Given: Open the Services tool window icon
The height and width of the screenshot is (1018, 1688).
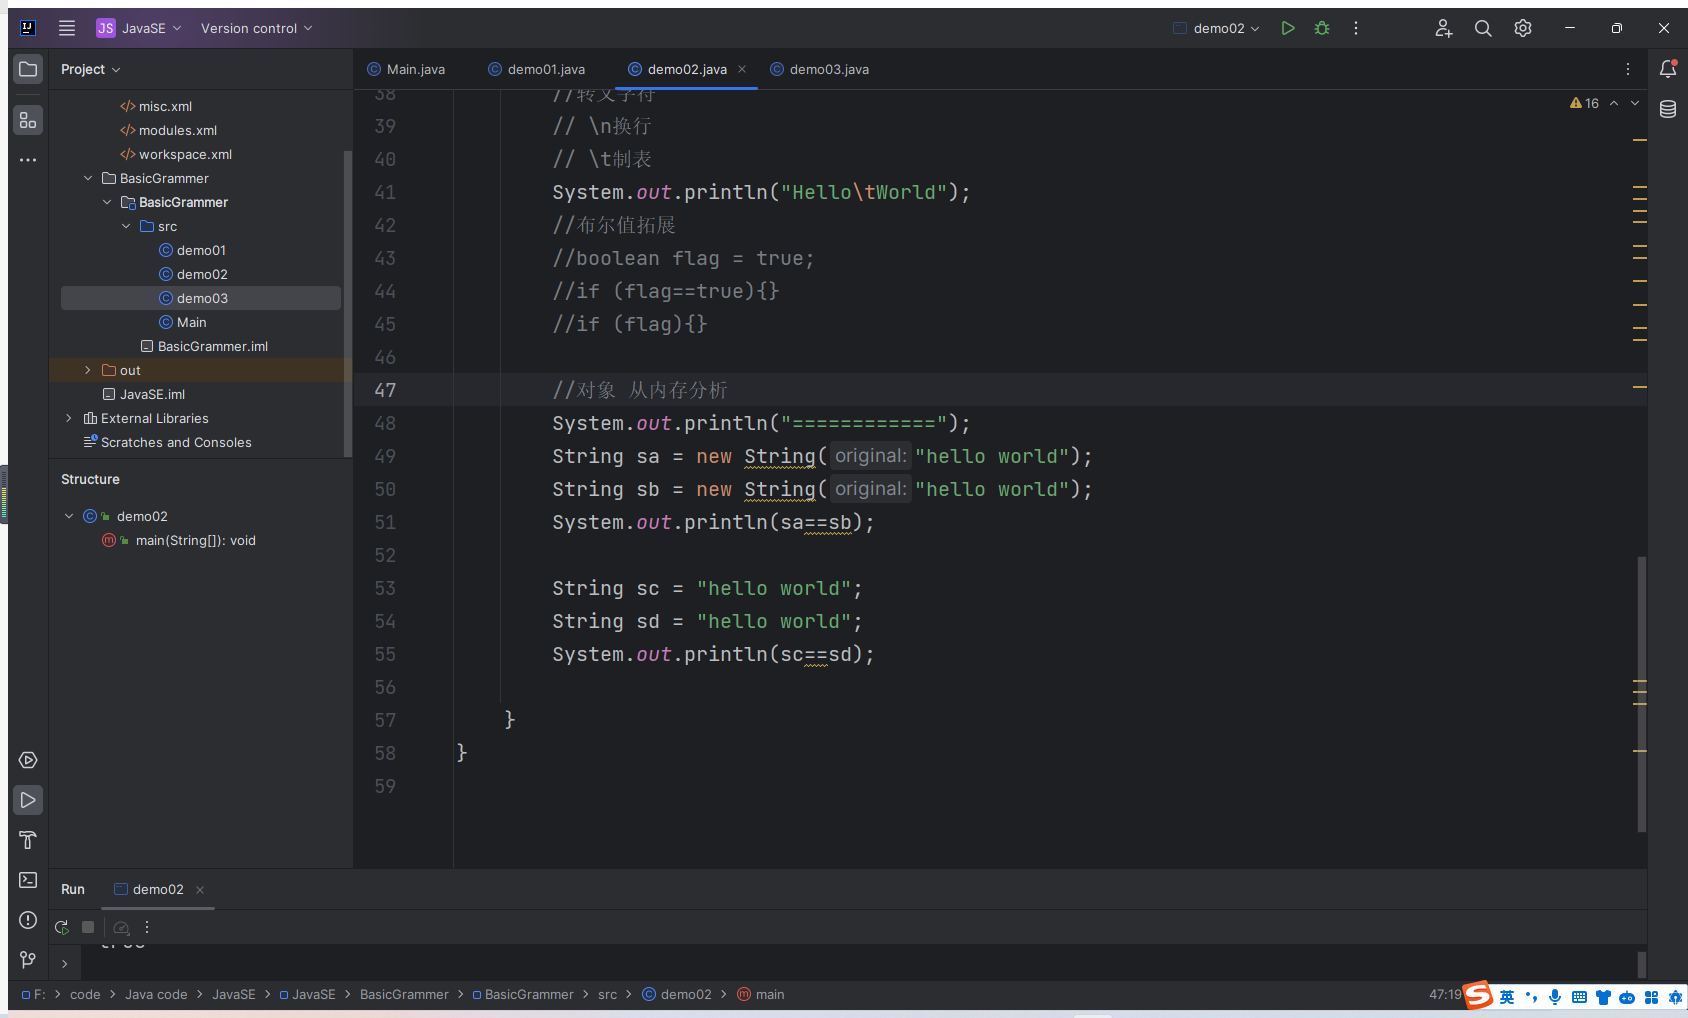Looking at the screenshot, I should point(28,760).
